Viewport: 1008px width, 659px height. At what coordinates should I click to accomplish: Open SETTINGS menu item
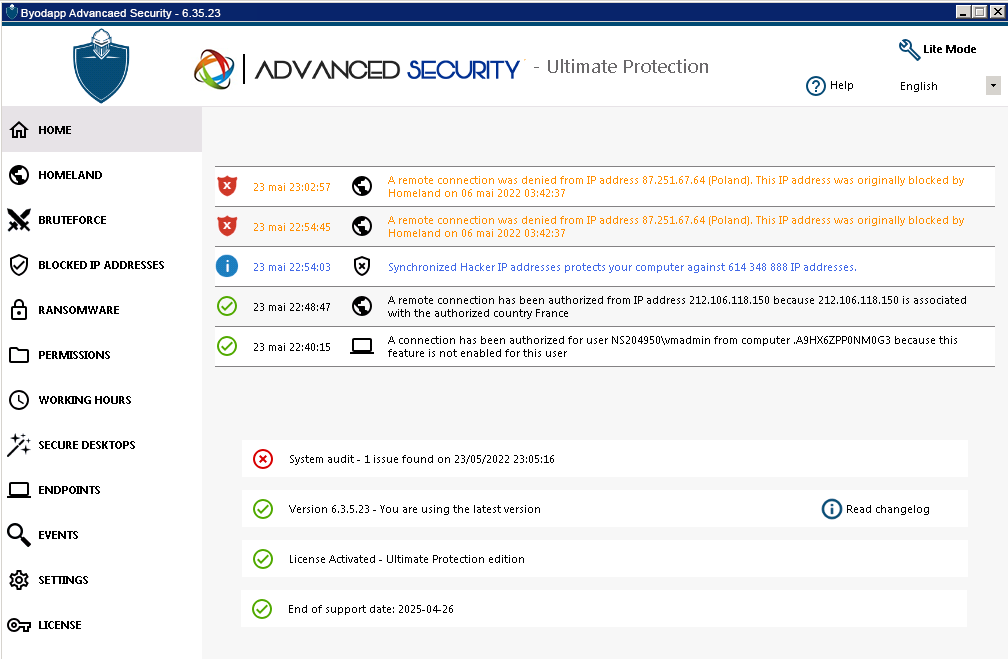coord(102,580)
